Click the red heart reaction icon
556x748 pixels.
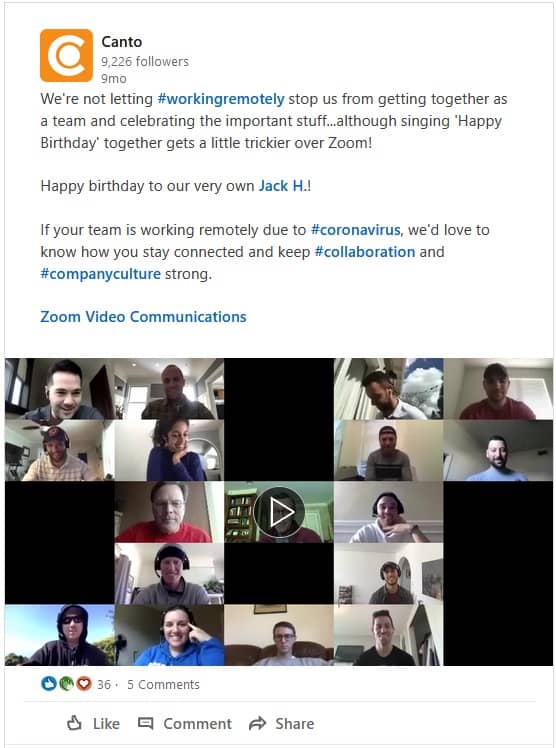[x=84, y=684]
